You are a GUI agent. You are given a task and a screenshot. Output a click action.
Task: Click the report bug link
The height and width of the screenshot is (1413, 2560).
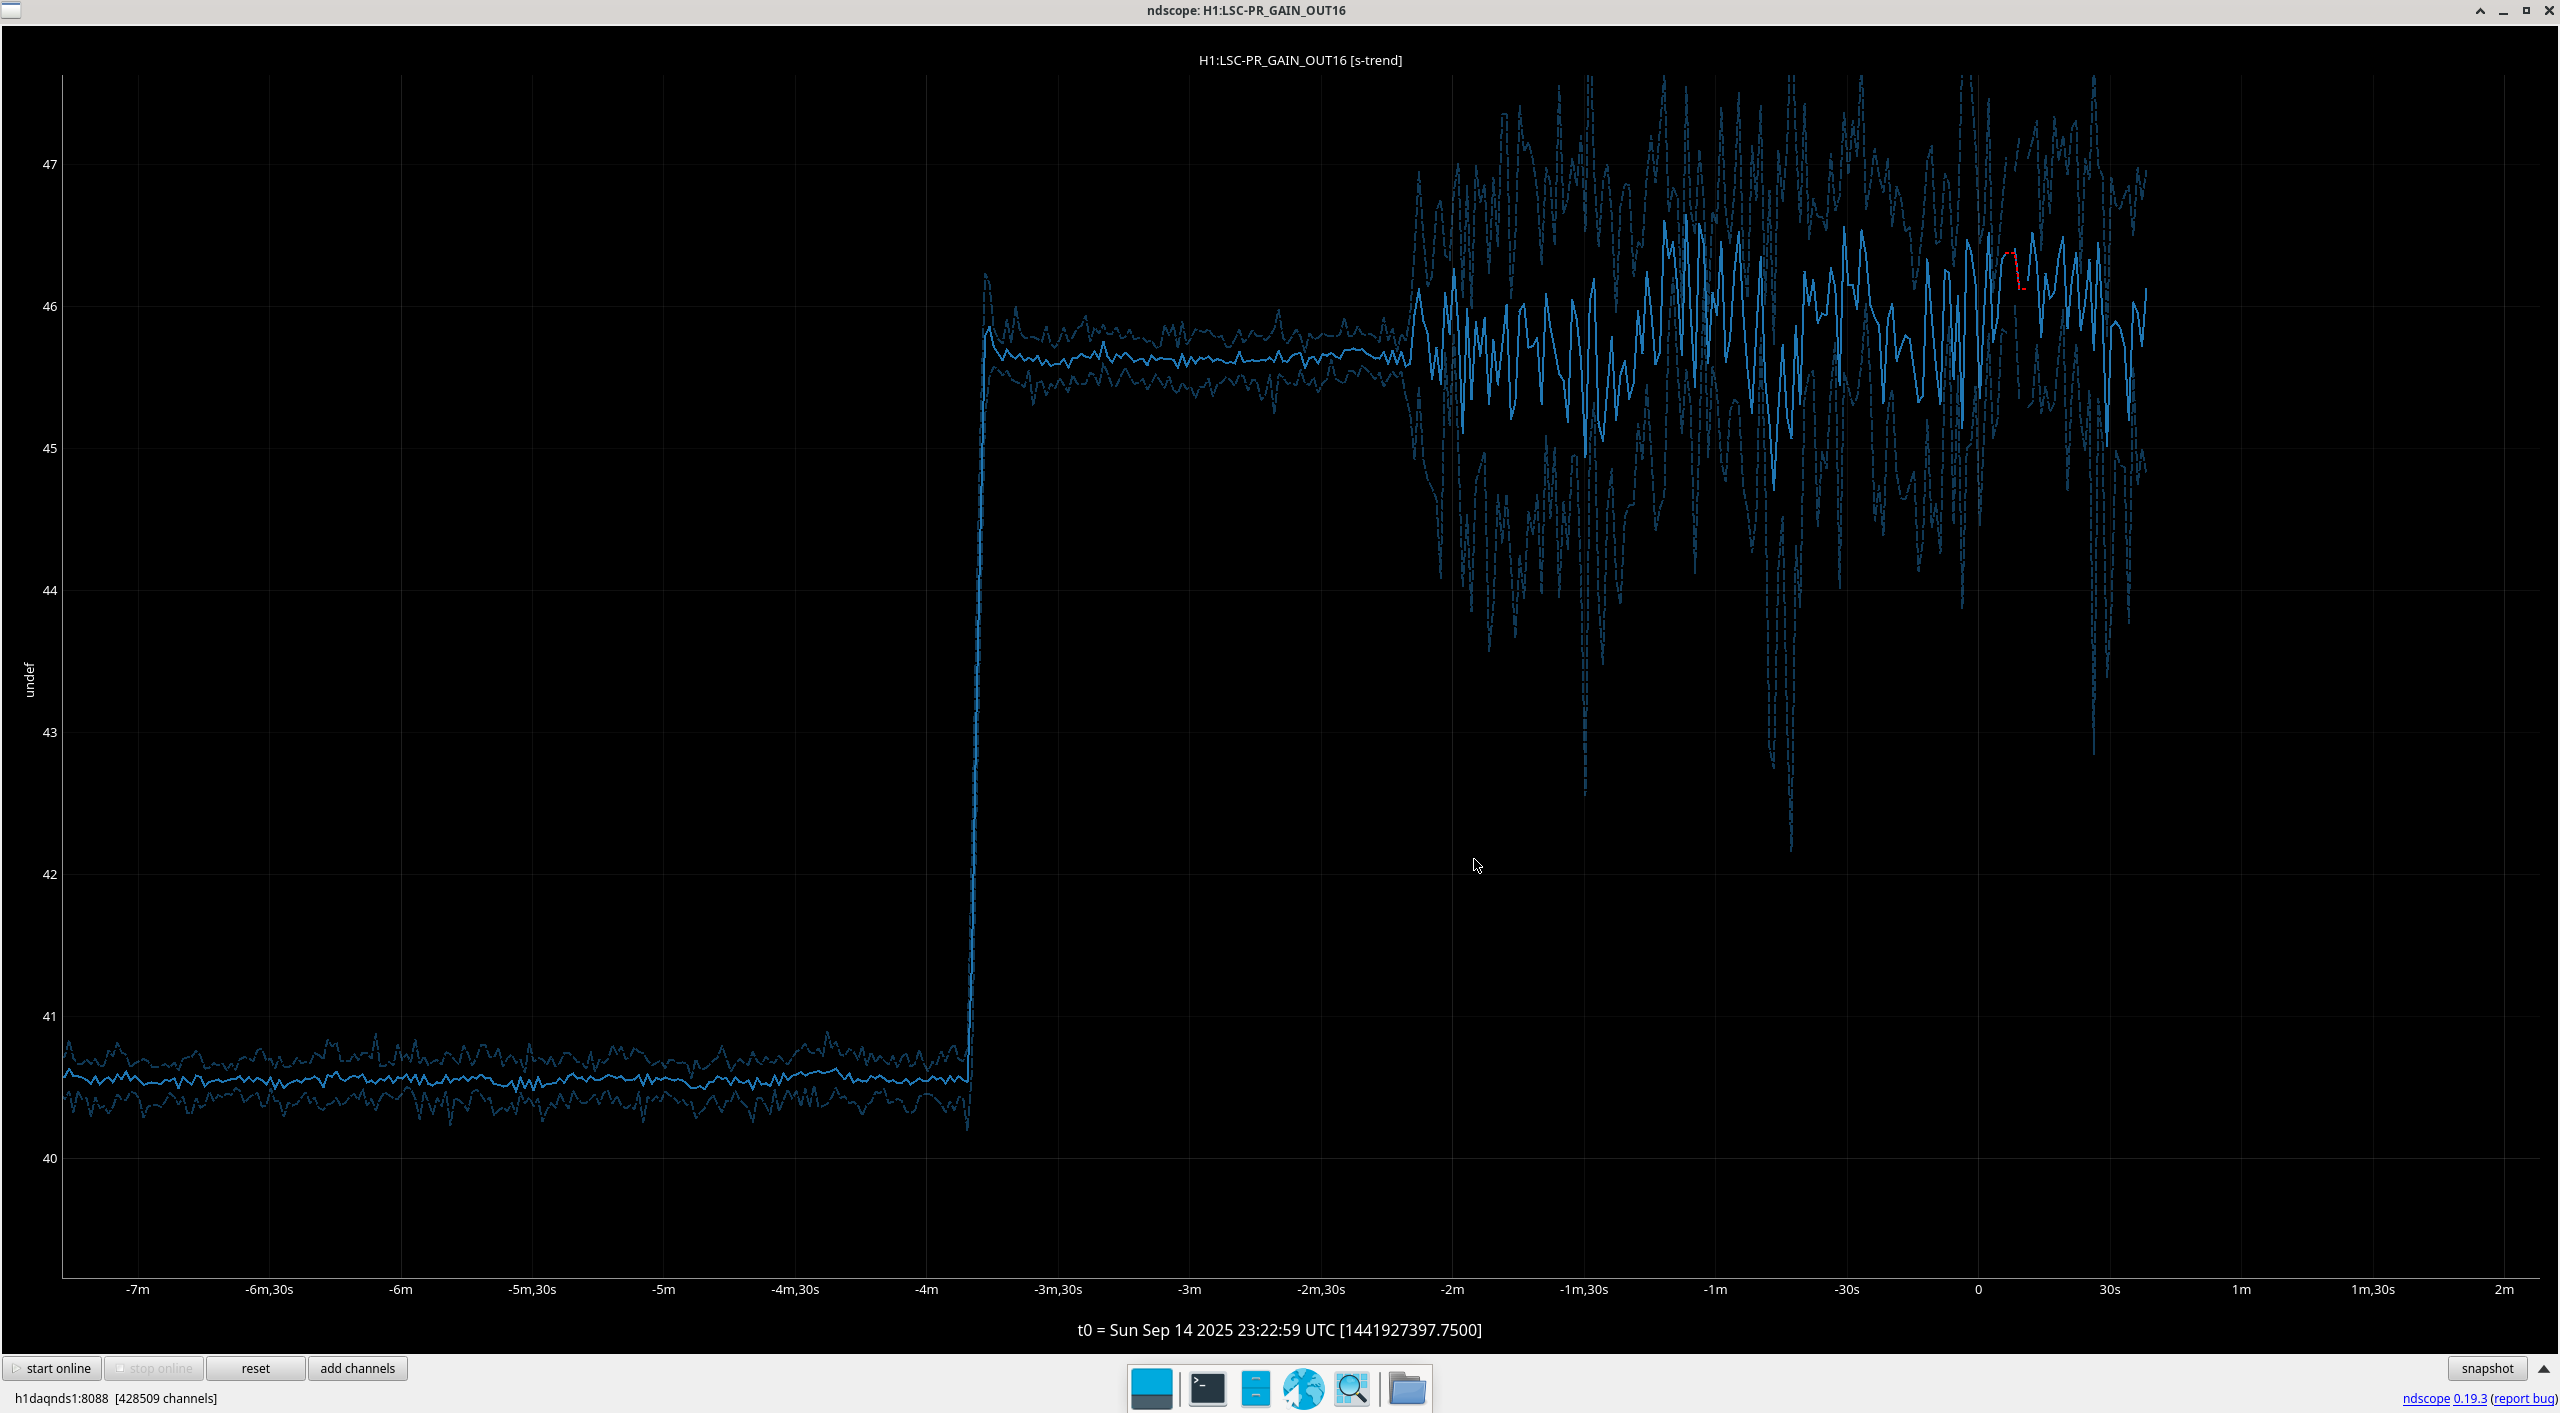point(2524,1398)
